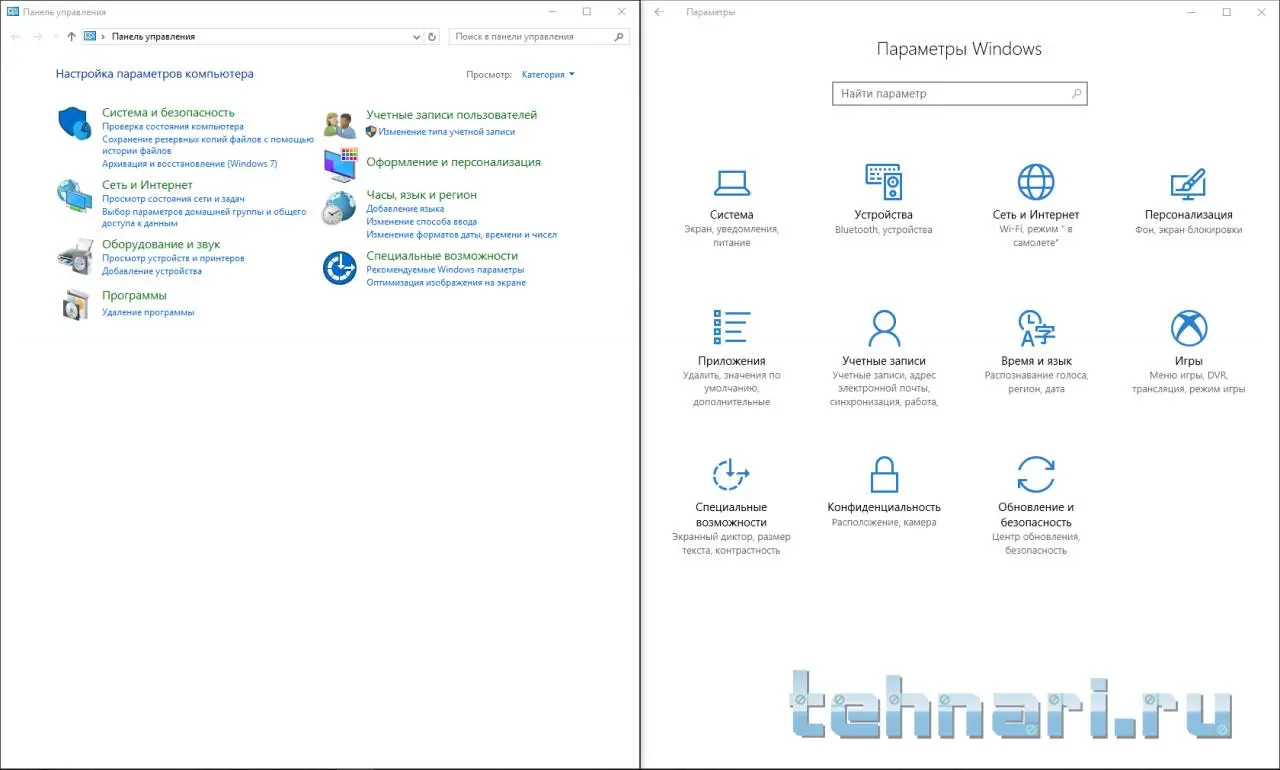The image size is (1280, 770).
Task: Minimize the Панель управления window
Action: click(x=554, y=12)
